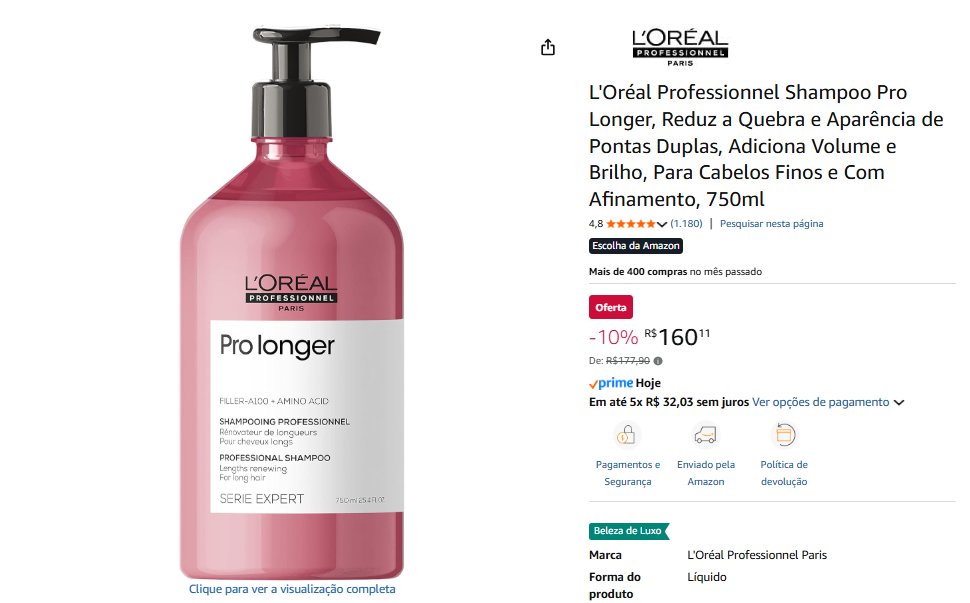
Task: Open the Ver opções de pagamento link
Action: pos(820,402)
